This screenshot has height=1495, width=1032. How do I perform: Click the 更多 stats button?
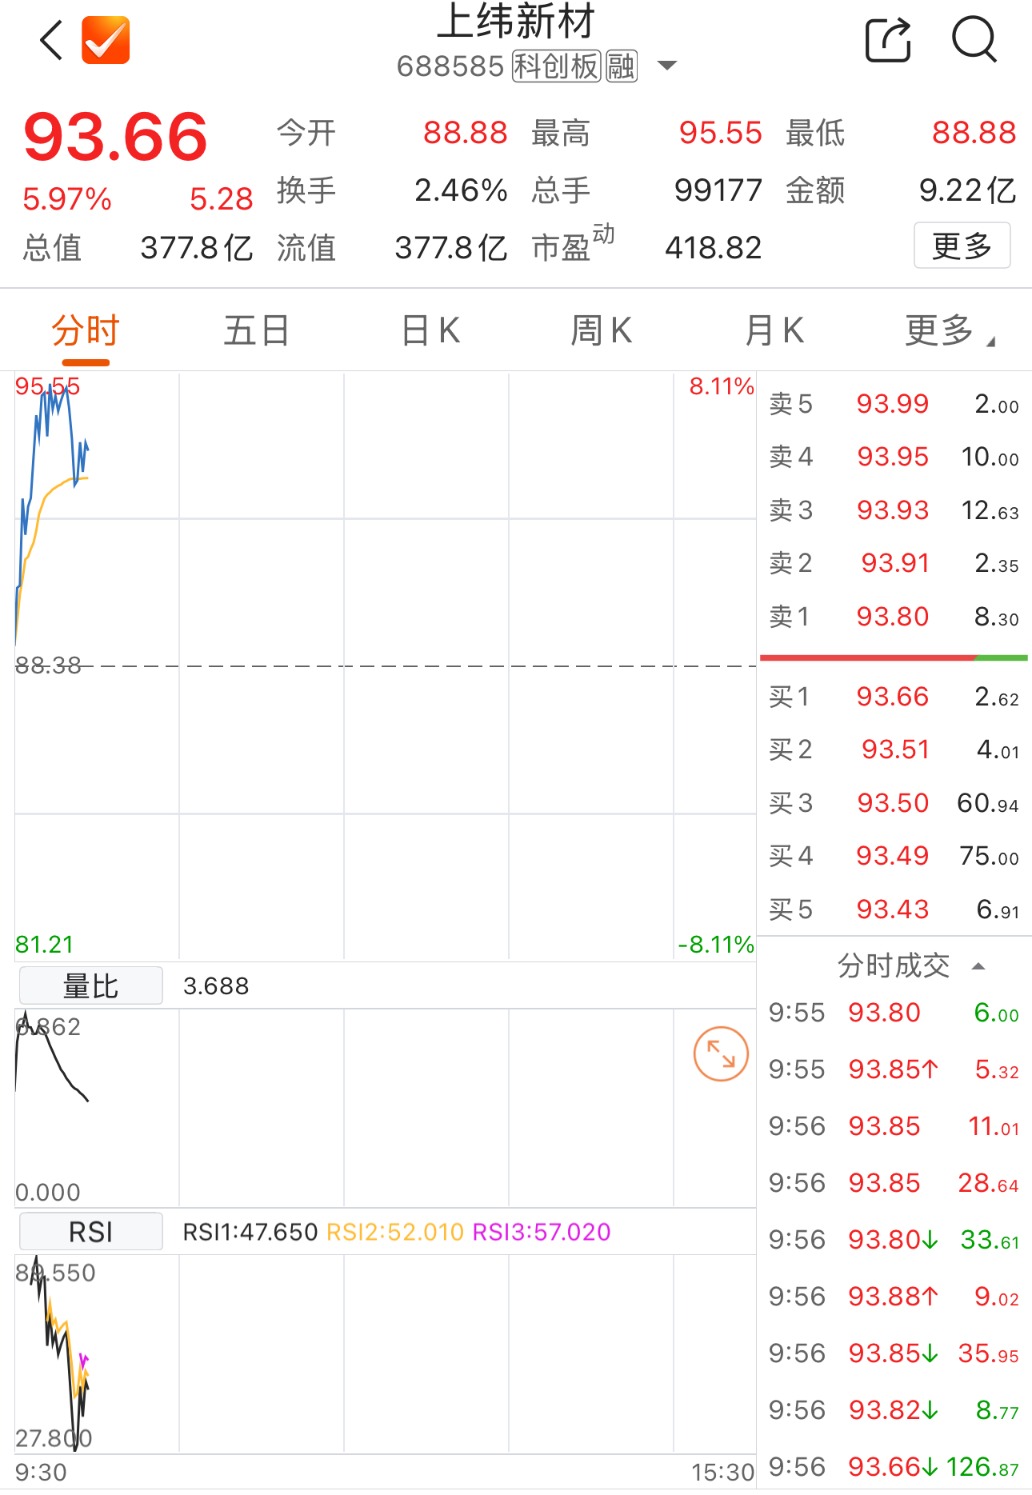[x=962, y=246]
